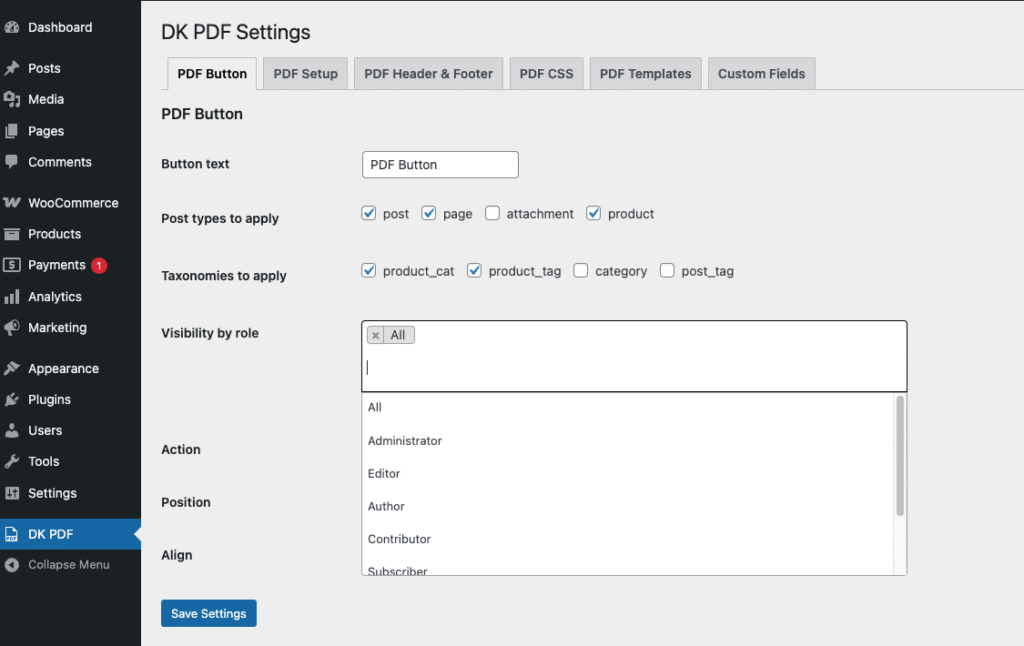Remove the All role tag

click(376, 335)
